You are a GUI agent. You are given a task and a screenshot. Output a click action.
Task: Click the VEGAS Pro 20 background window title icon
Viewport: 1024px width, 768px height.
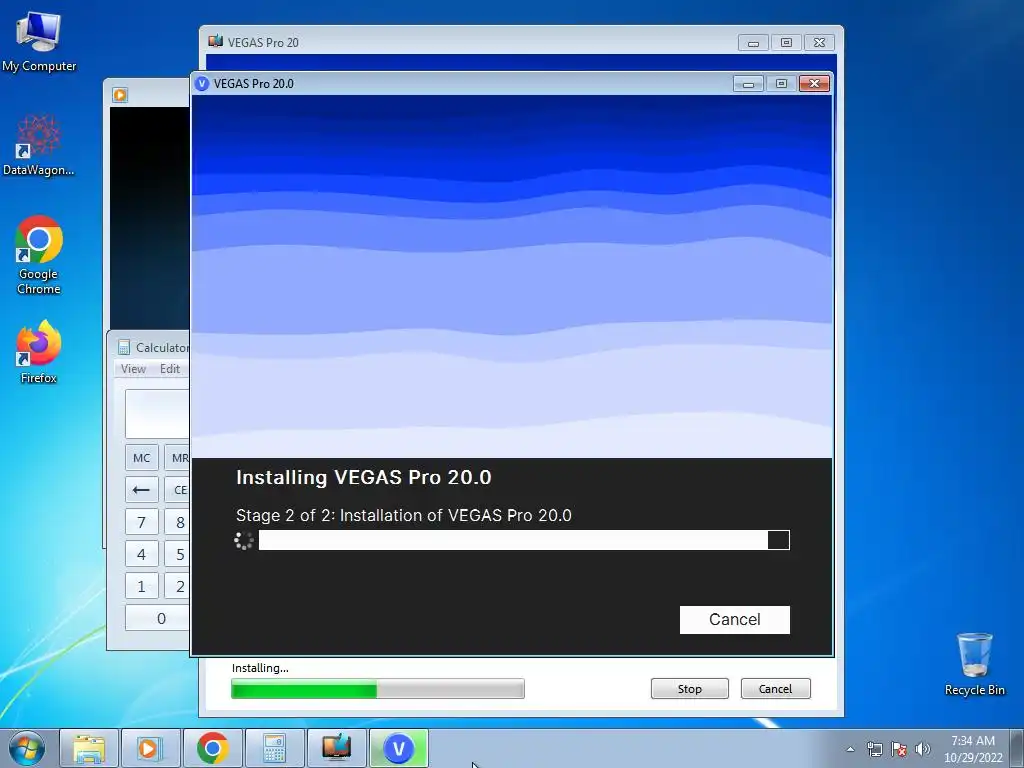click(216, 42)
